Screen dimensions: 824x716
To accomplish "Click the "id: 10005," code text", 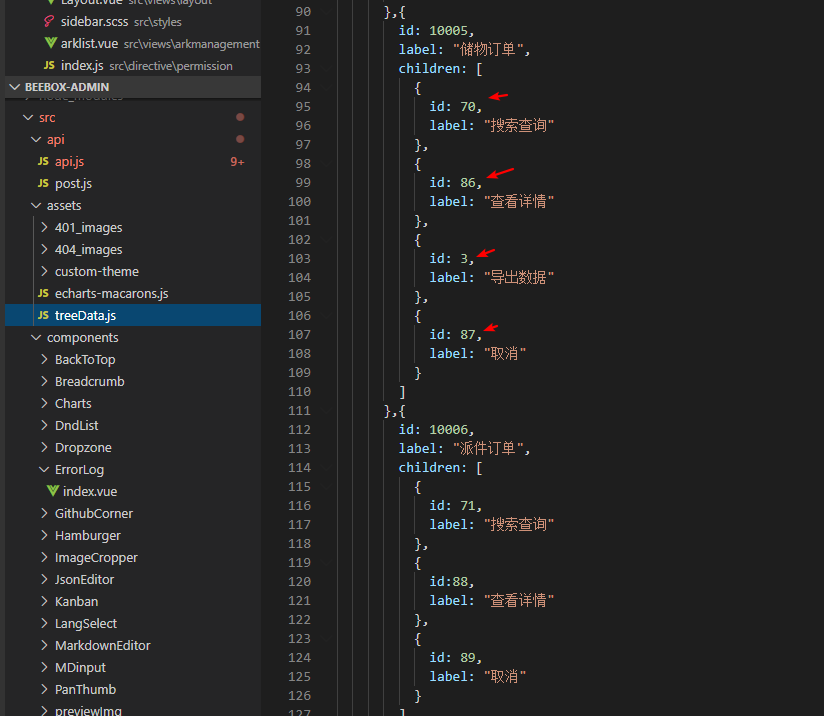I will [436, 31].
